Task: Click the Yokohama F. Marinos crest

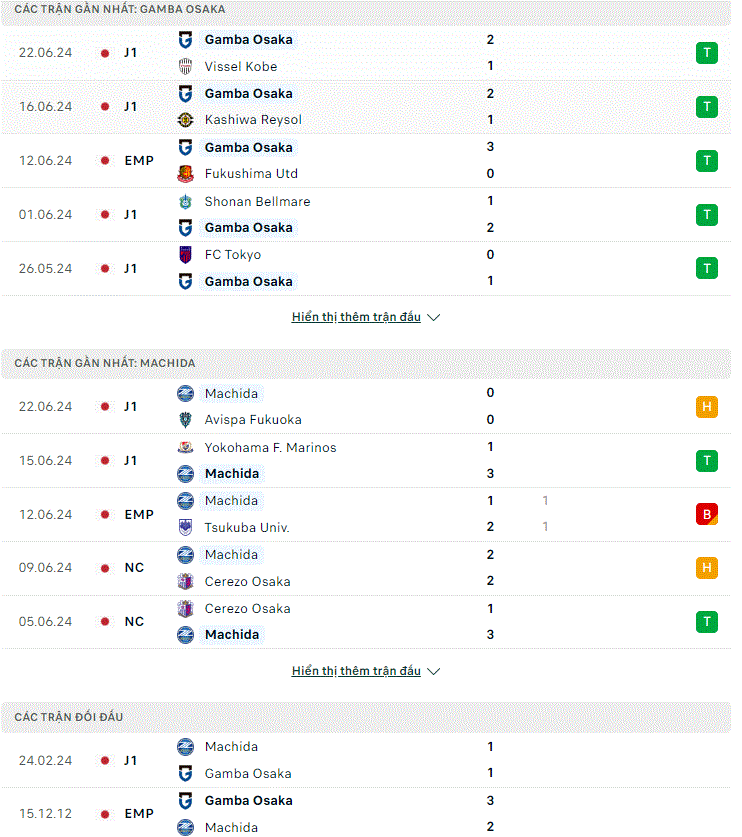Action: [x=185, y=447]
